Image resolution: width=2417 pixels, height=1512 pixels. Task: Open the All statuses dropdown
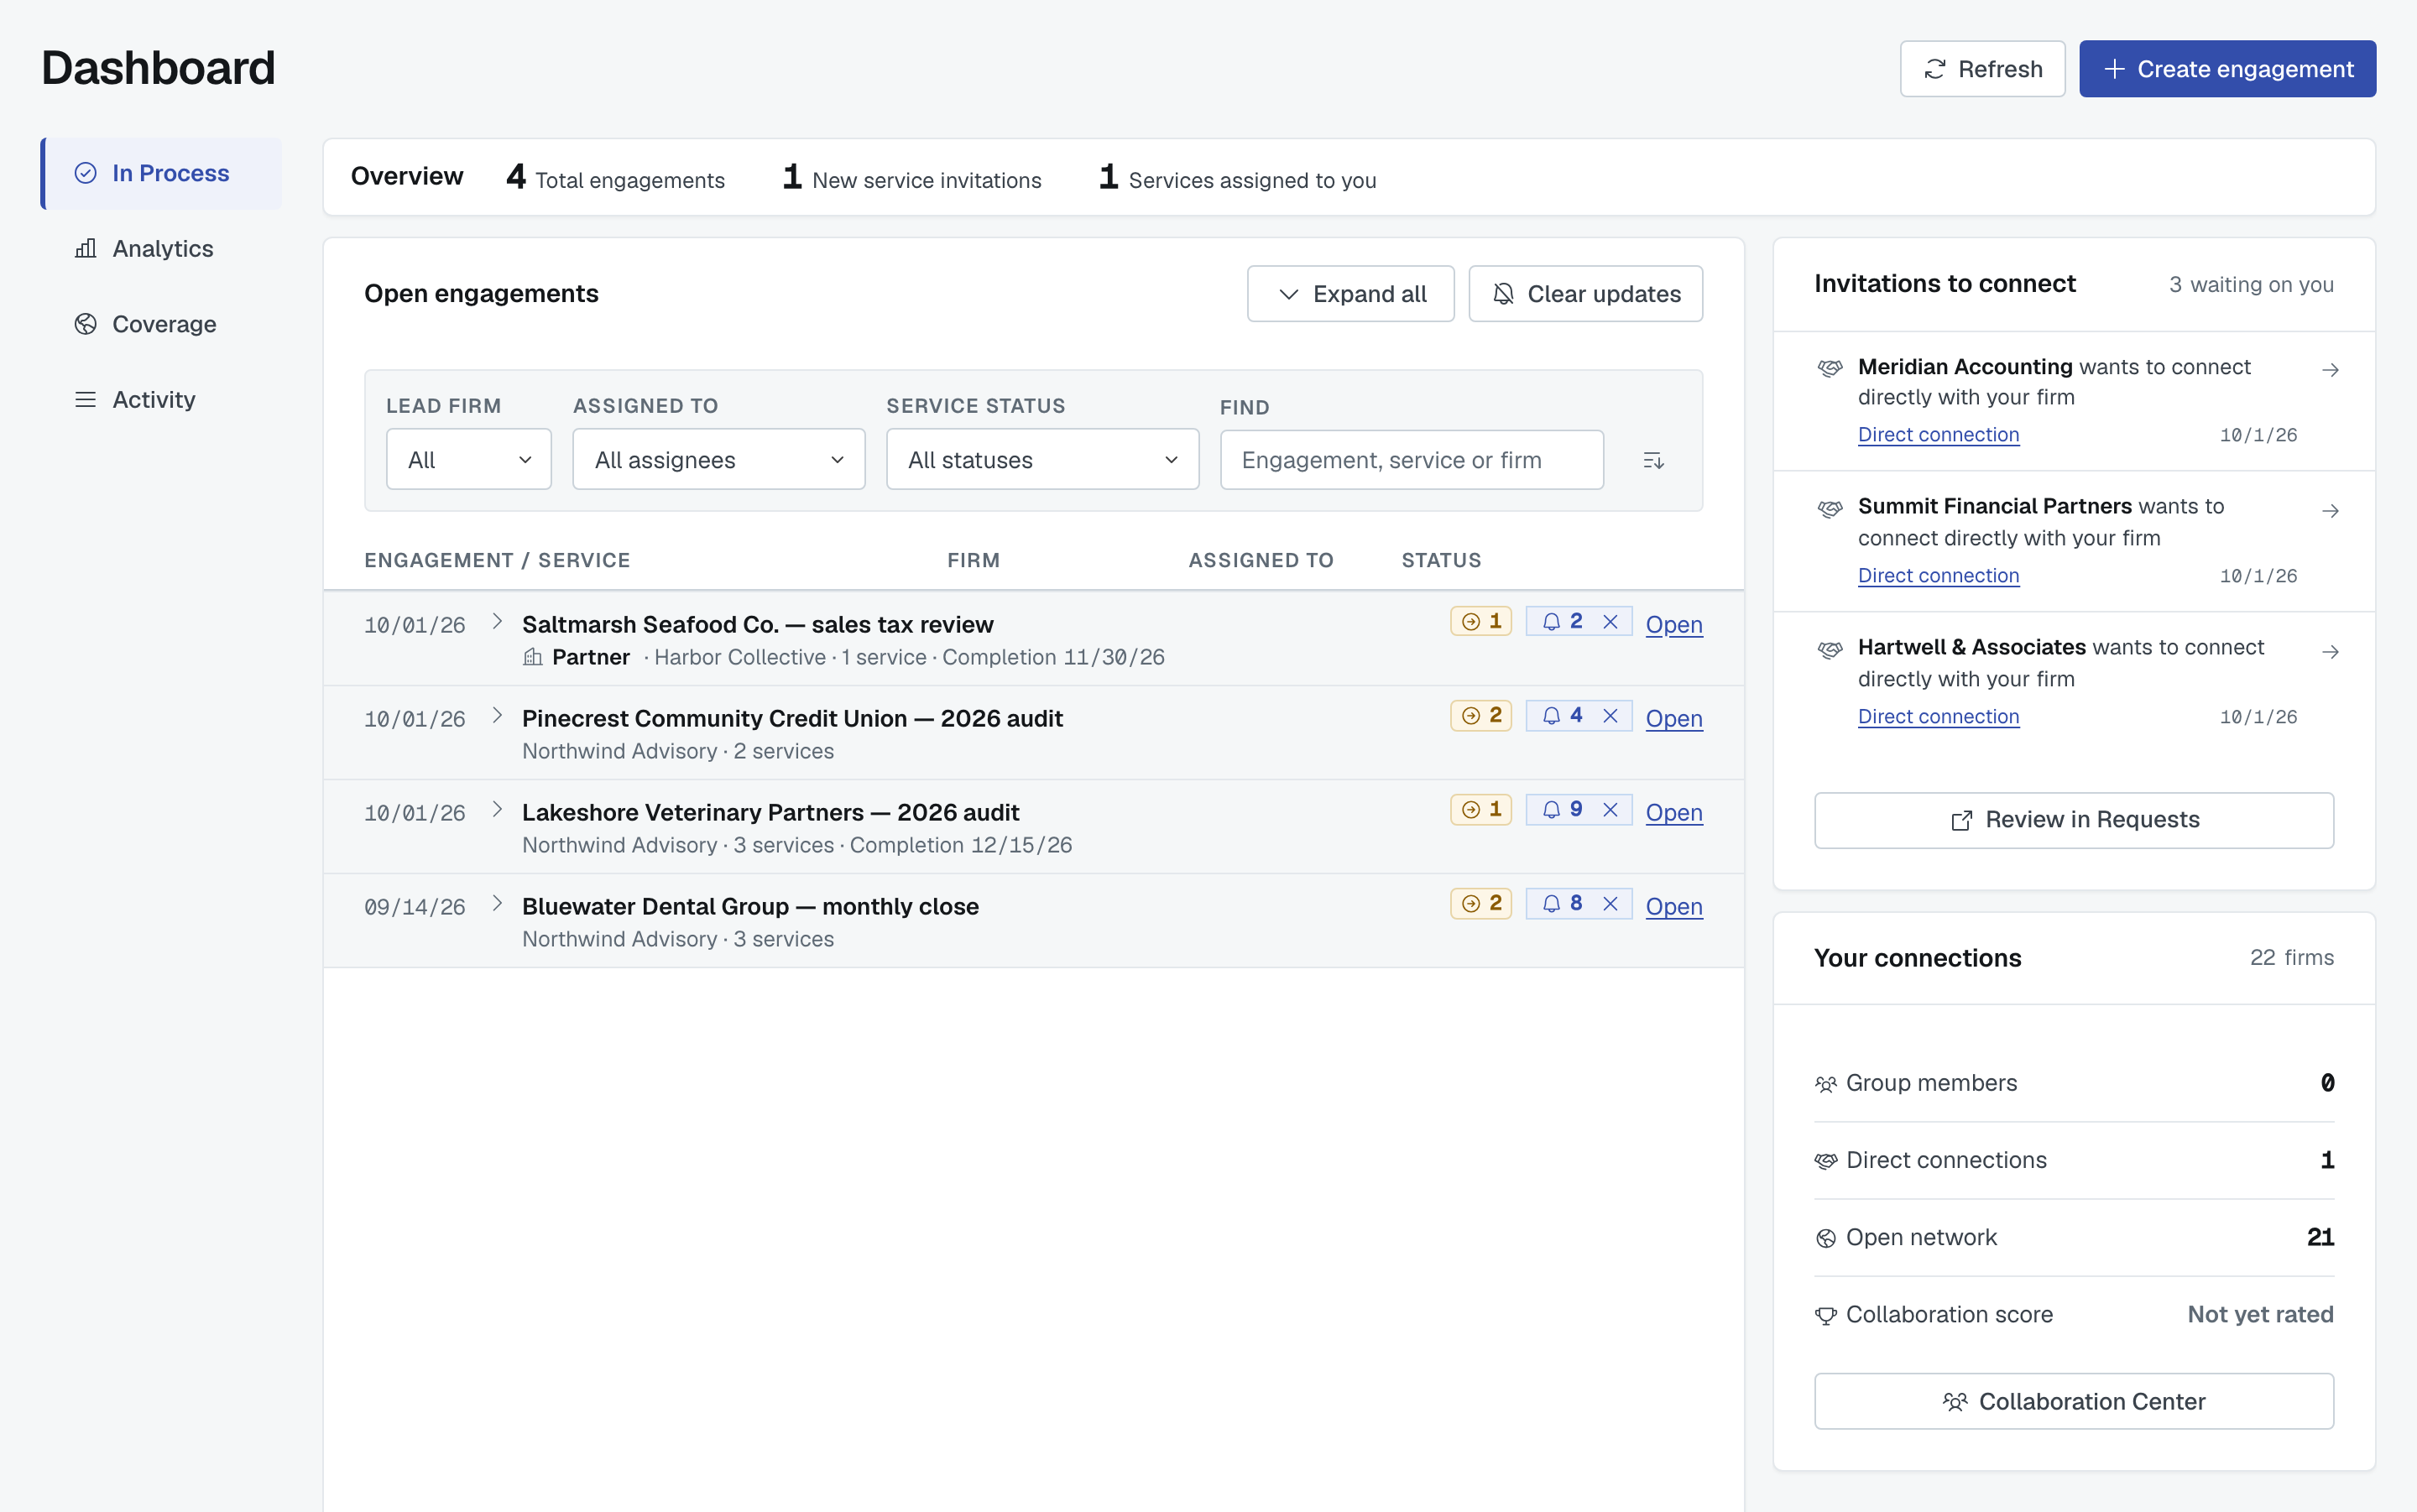(x=1042, y=460)
